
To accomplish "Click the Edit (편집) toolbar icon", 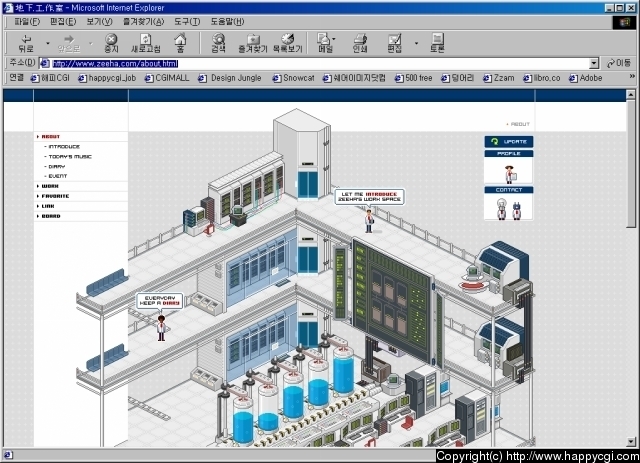I will 394,43.
